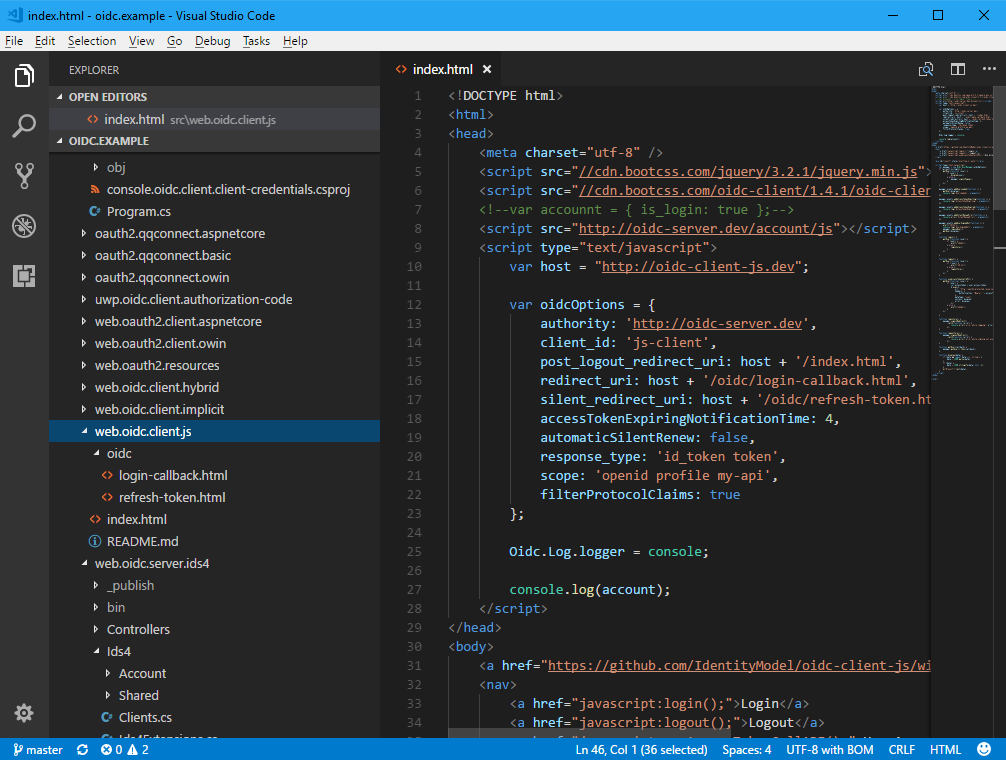This screenshot has width=1006, height=760.
Task: Change the CRLF line ending setting
Action: tap(901, 749)
